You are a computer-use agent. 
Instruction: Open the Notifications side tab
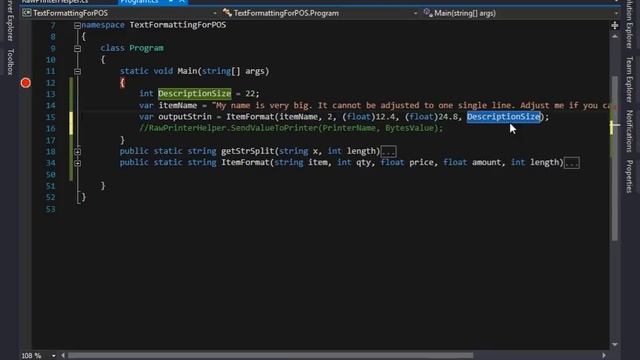pos(630,131)
